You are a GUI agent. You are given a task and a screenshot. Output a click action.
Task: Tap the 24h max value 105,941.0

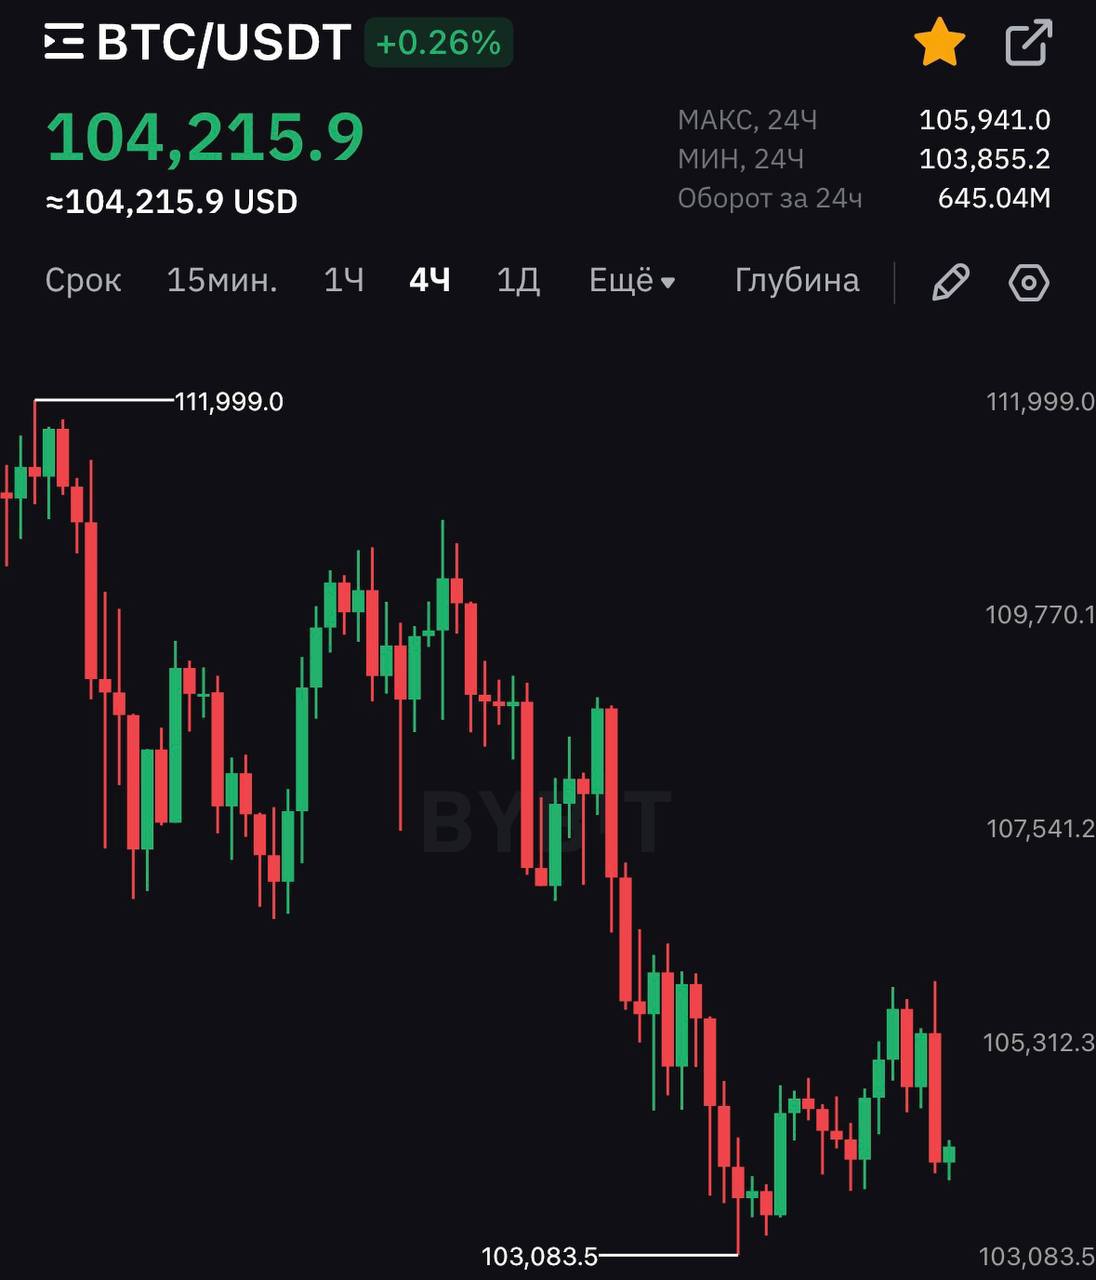coord(985,120)
